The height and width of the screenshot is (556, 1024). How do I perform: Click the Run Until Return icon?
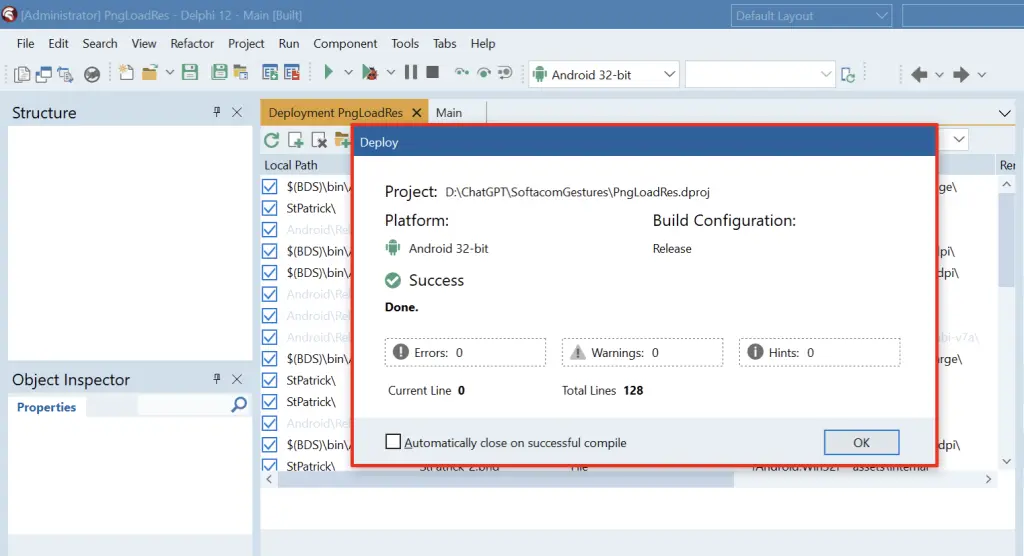[505, 73]
